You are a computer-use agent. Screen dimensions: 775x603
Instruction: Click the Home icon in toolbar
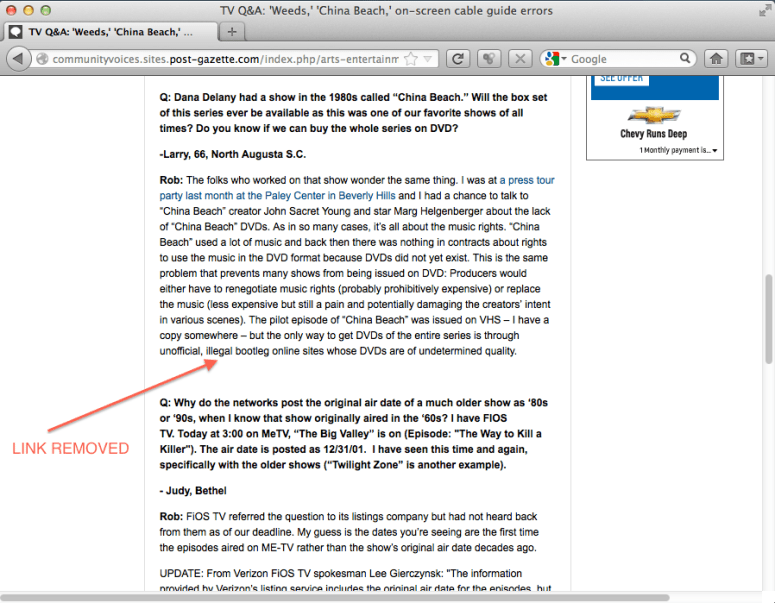(x=716, y=59)
